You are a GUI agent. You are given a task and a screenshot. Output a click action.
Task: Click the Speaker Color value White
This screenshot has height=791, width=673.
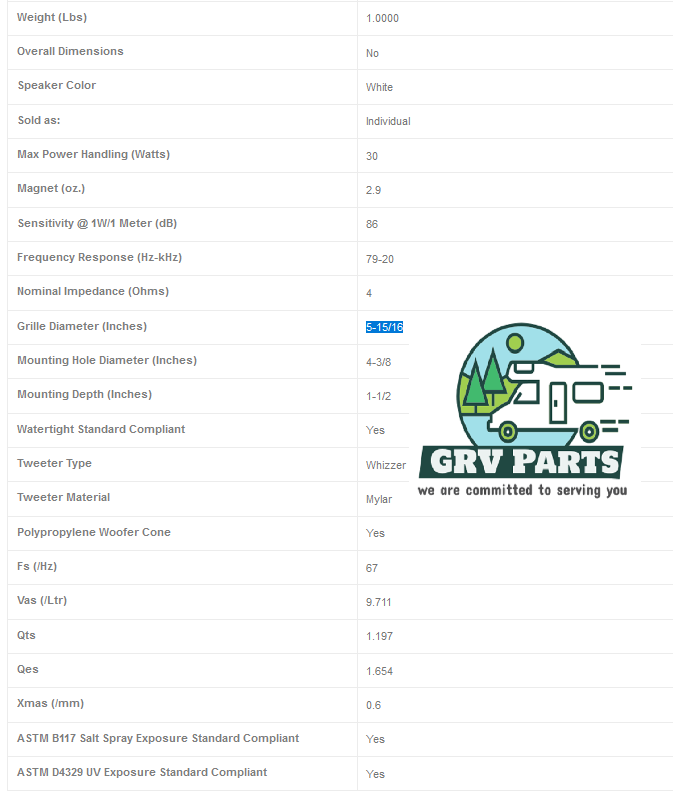[x=379, y=87]
